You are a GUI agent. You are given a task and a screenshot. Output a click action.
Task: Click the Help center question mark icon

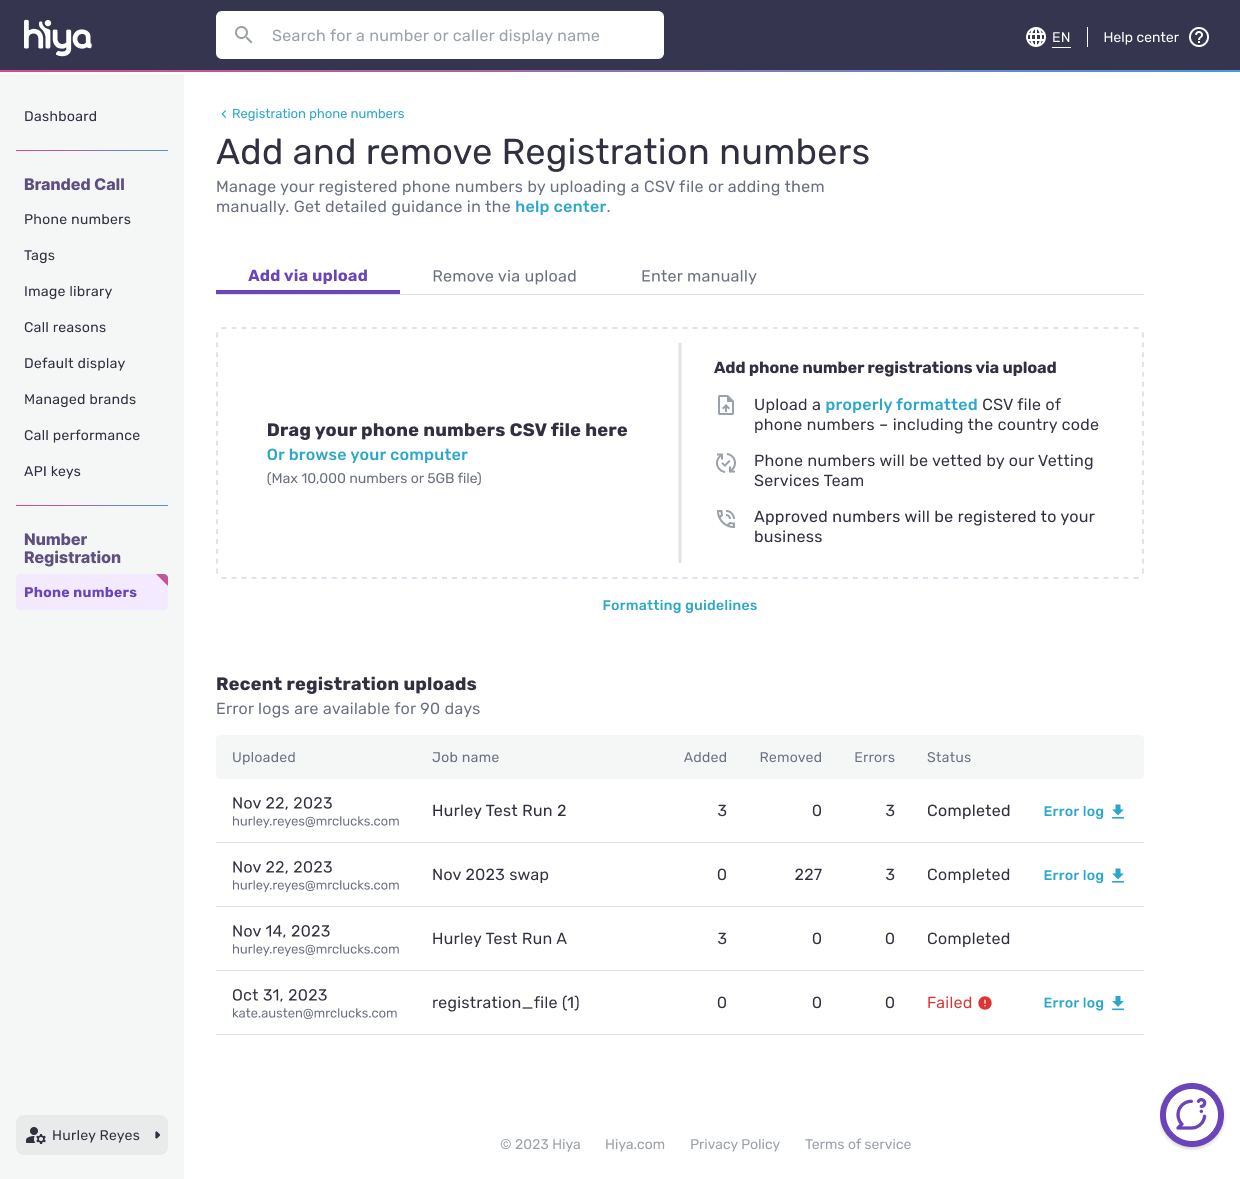(x=1199, y=37)
